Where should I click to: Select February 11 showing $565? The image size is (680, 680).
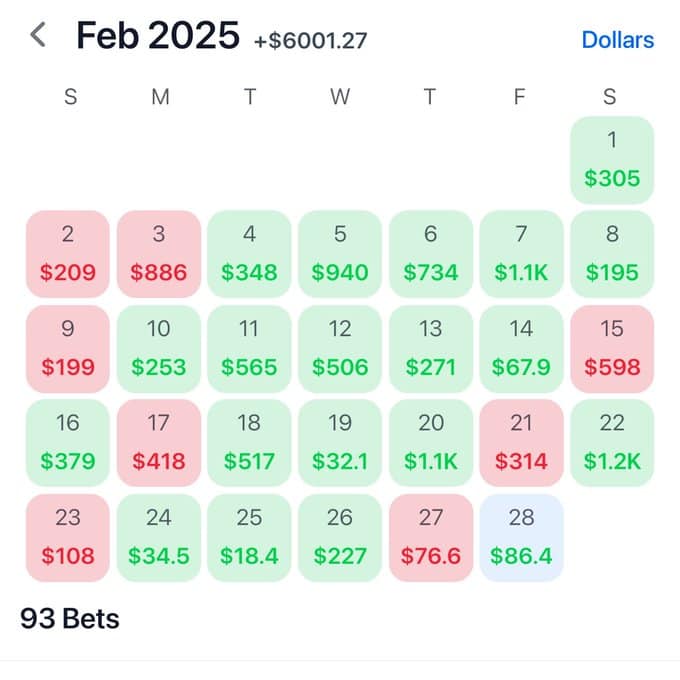[x=249, y=349]
